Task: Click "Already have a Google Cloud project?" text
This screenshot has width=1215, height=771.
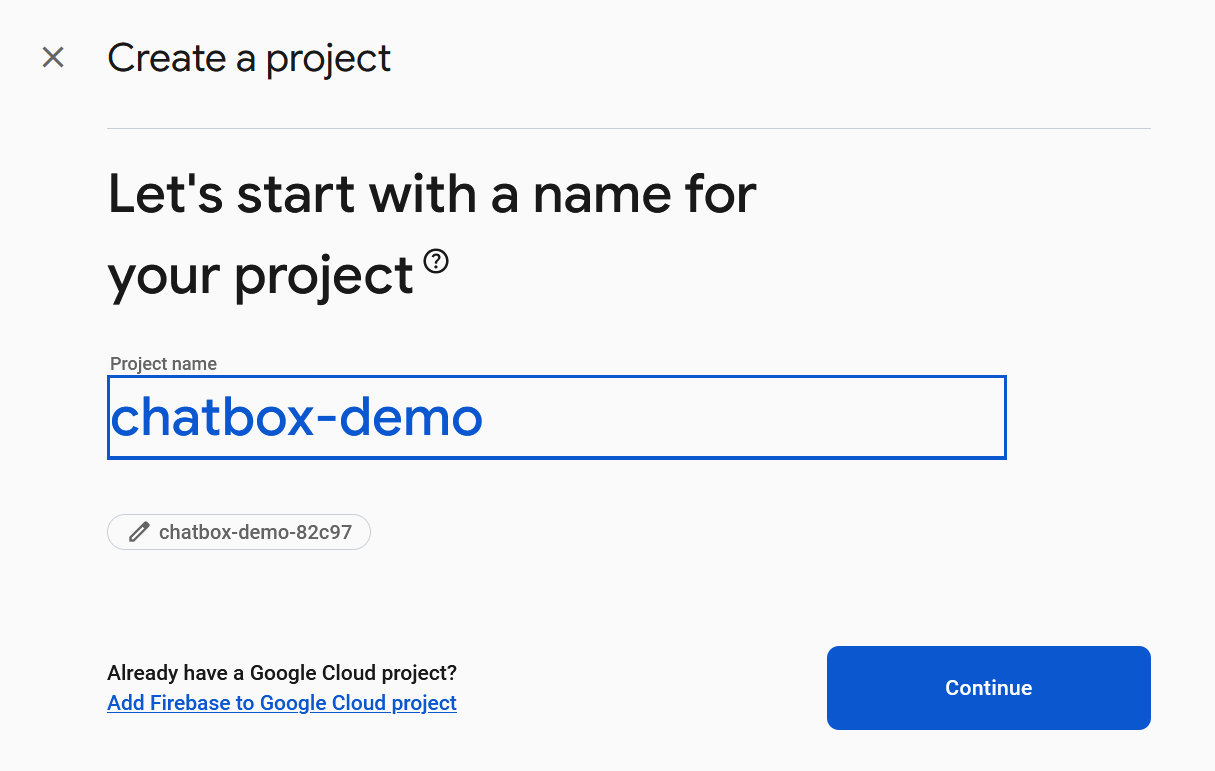Action: pos(282,673)
